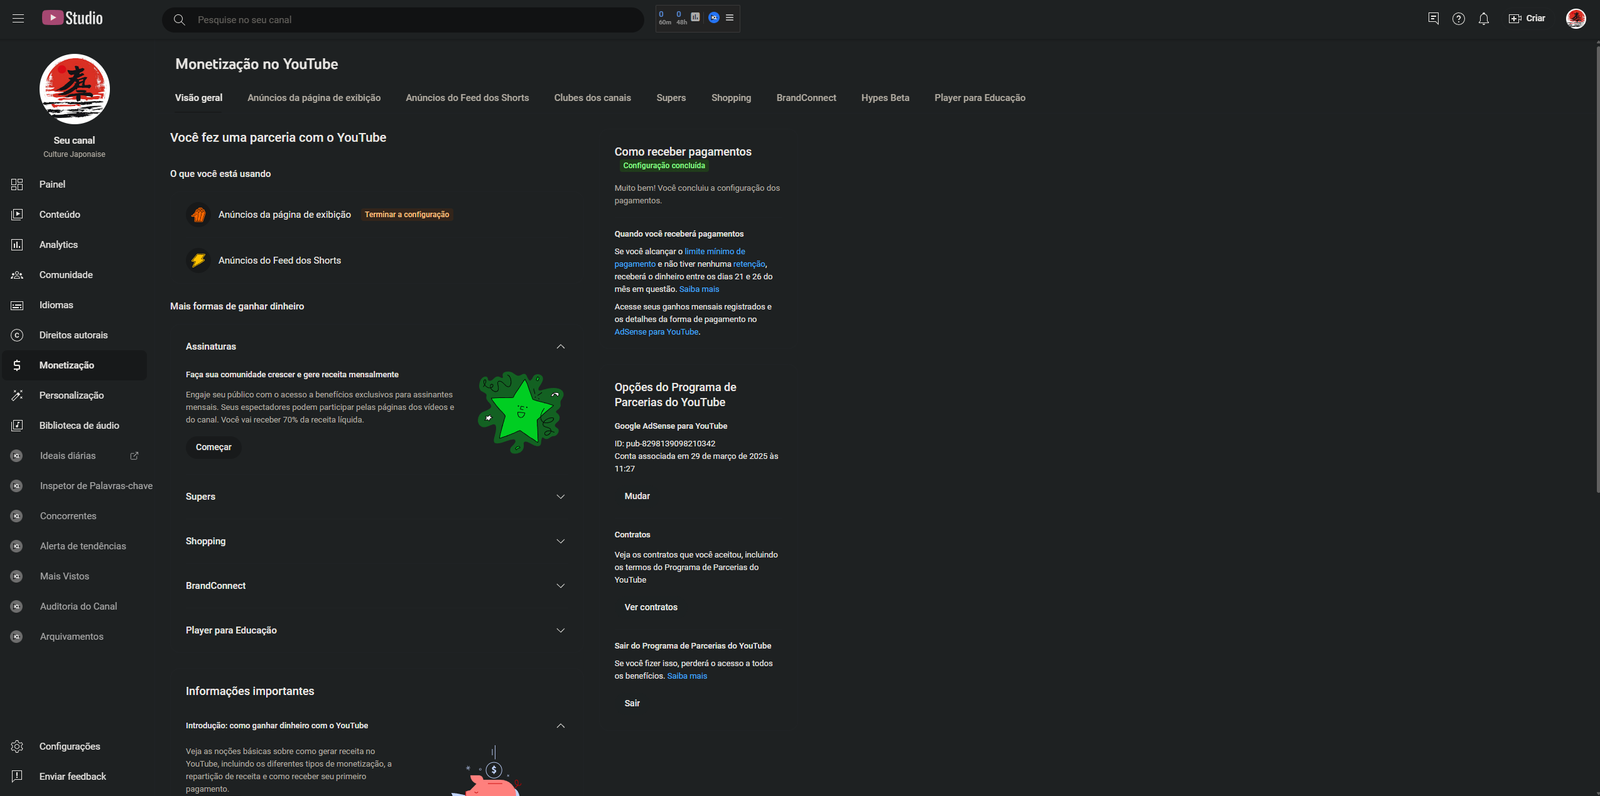Open the Hypes Beta tab
Screen dimensions: 1600x796
[x=885, y=98]
